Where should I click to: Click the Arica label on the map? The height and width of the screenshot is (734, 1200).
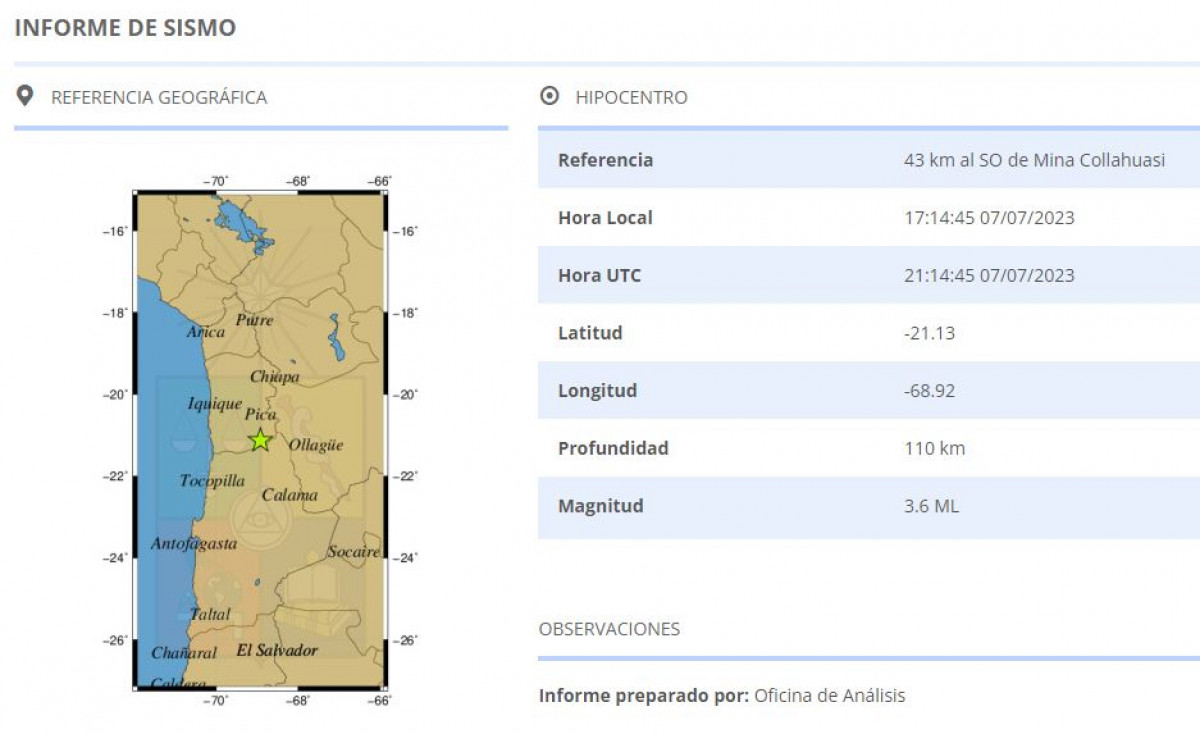206,332
